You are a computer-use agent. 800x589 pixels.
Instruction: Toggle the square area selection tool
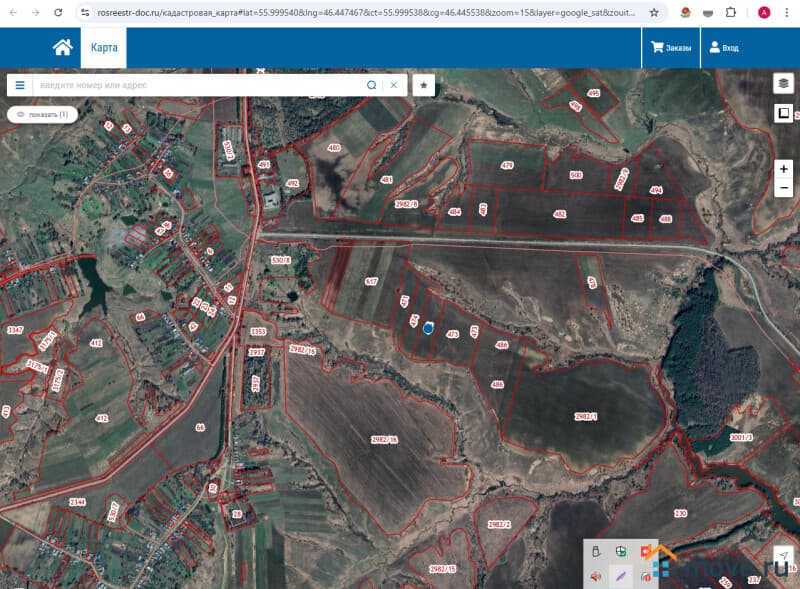[784, 113]
